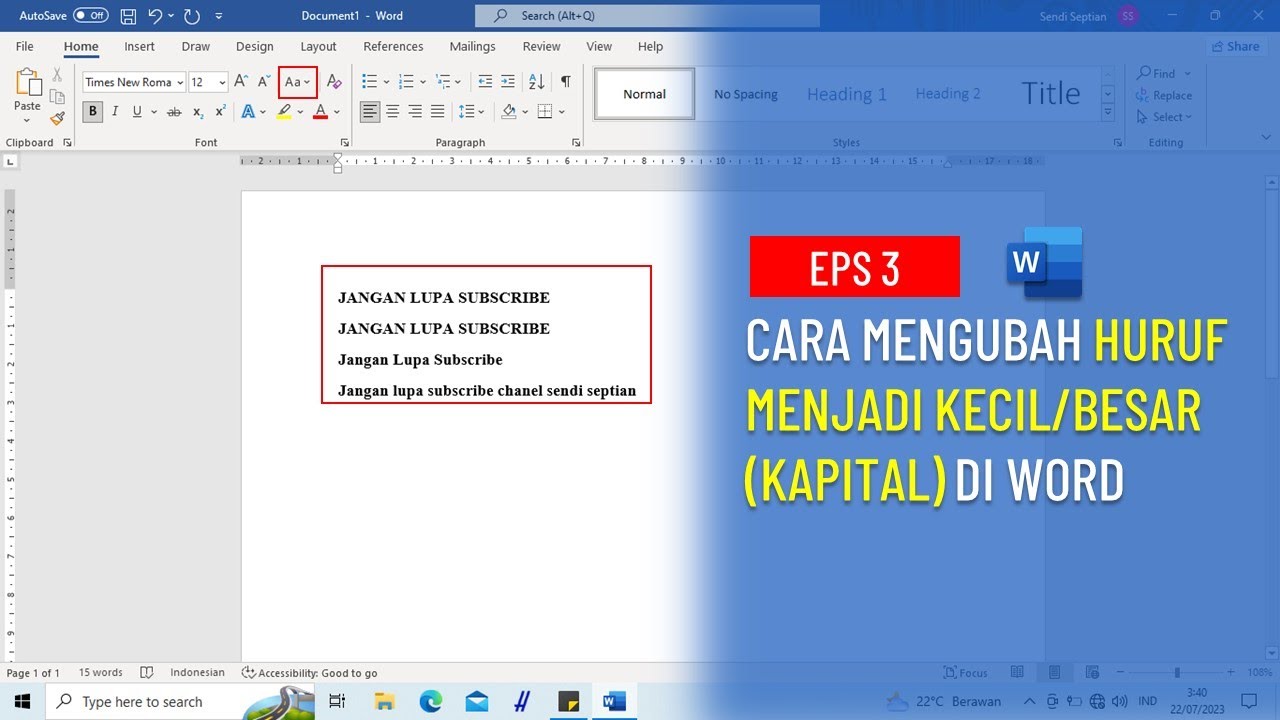Switch to the Layout tab
Image resolution: width=1280 pixels, height=720 pixels.
click(318, 46)
